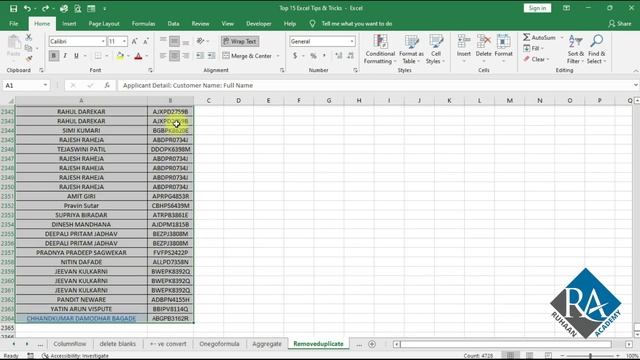The width and height of the screenshot is (640, 360).
Task: Open the General number format dropdown
Action: coord(352,41)
